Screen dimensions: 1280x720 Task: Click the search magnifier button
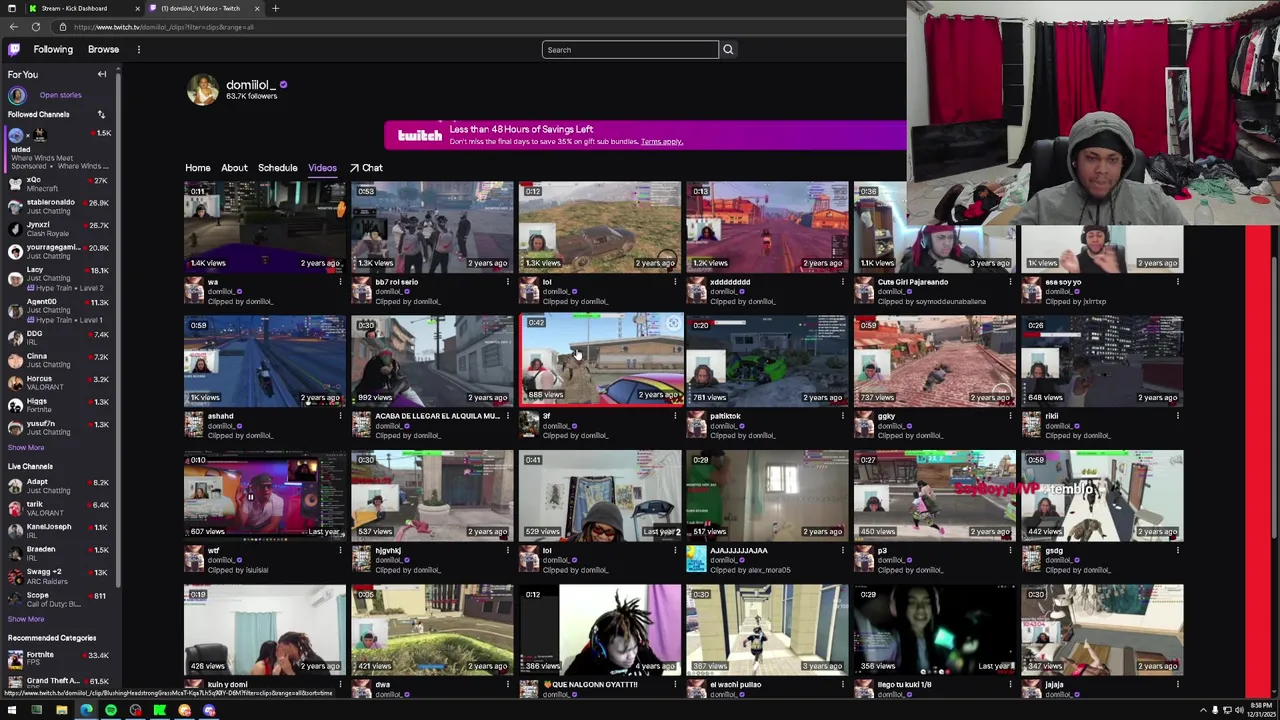[x=728, y=49]
